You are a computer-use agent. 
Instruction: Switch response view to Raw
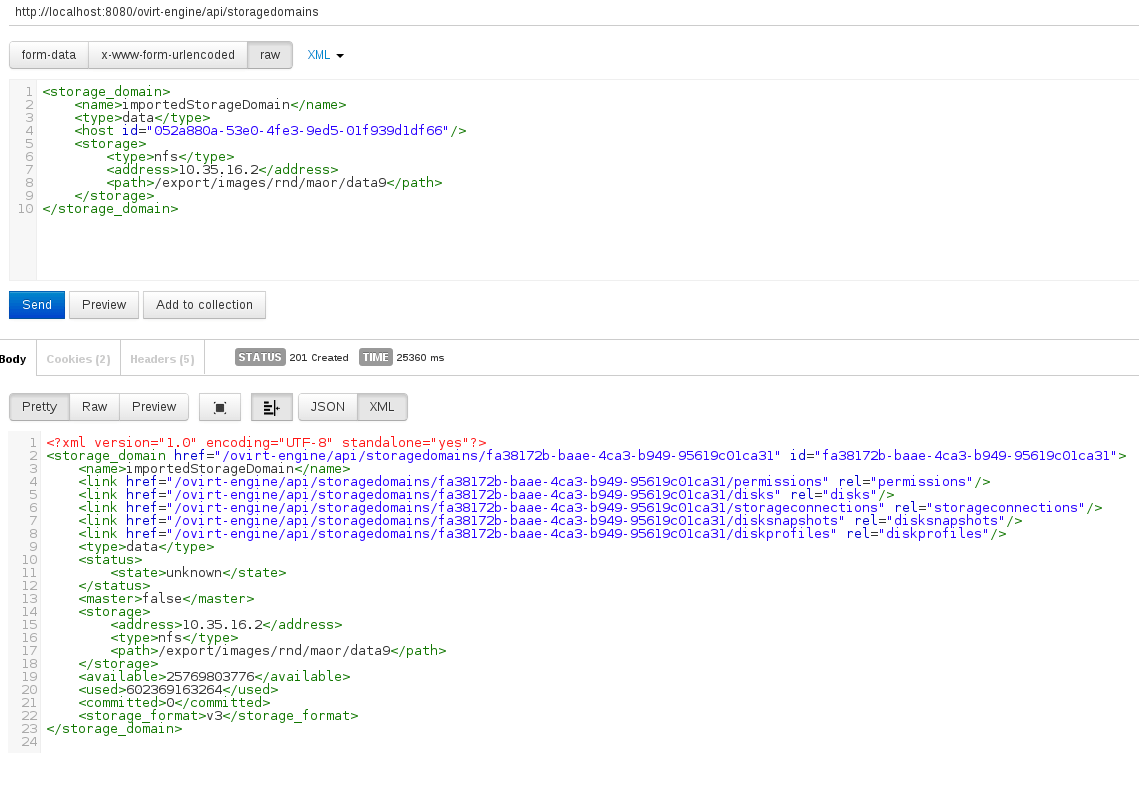pos(95,407)
